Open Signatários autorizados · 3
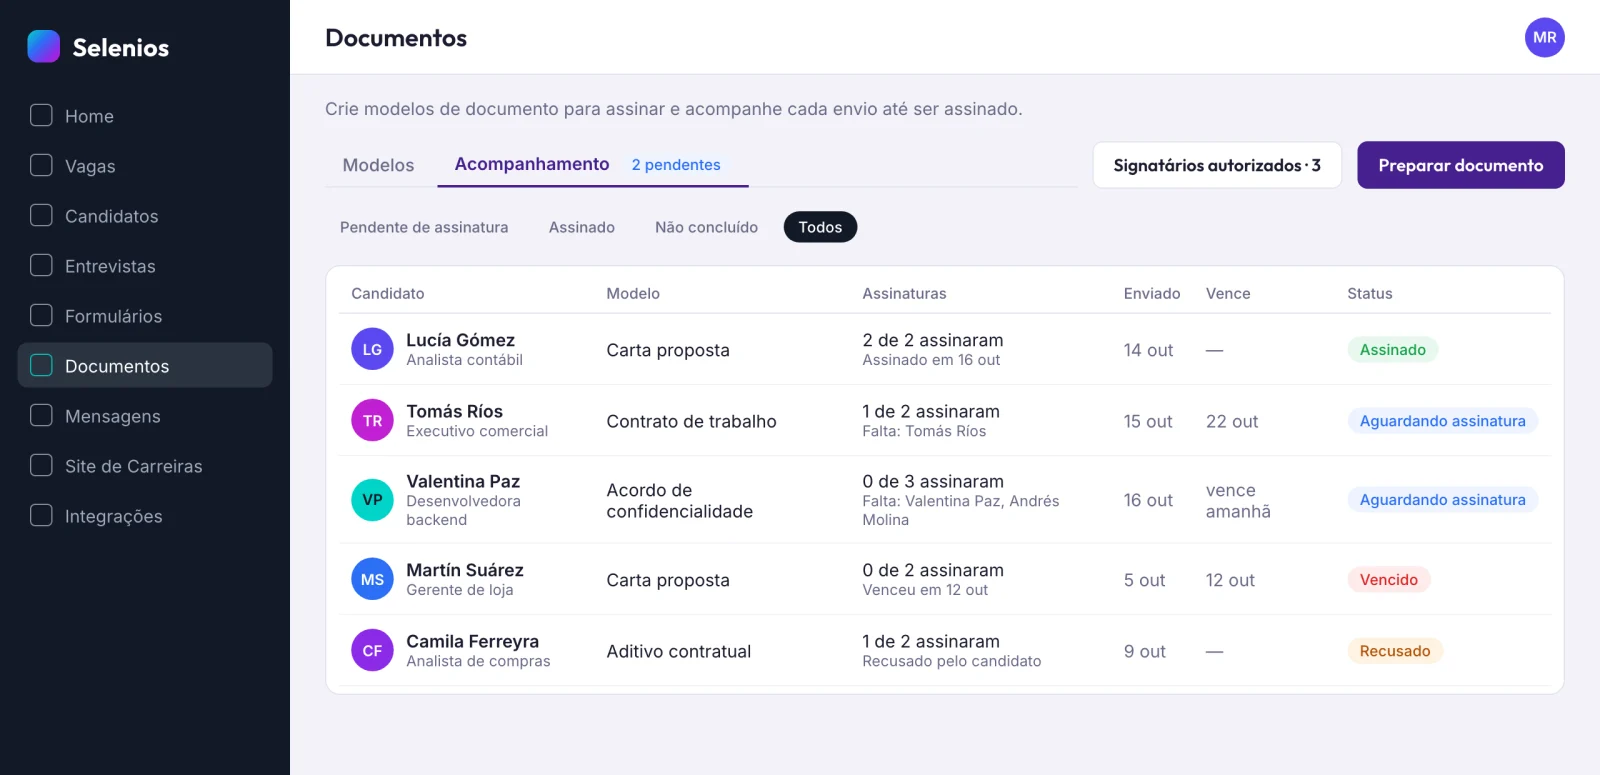This screenshot has height=775, width=1600. (x=1217, y=165)
